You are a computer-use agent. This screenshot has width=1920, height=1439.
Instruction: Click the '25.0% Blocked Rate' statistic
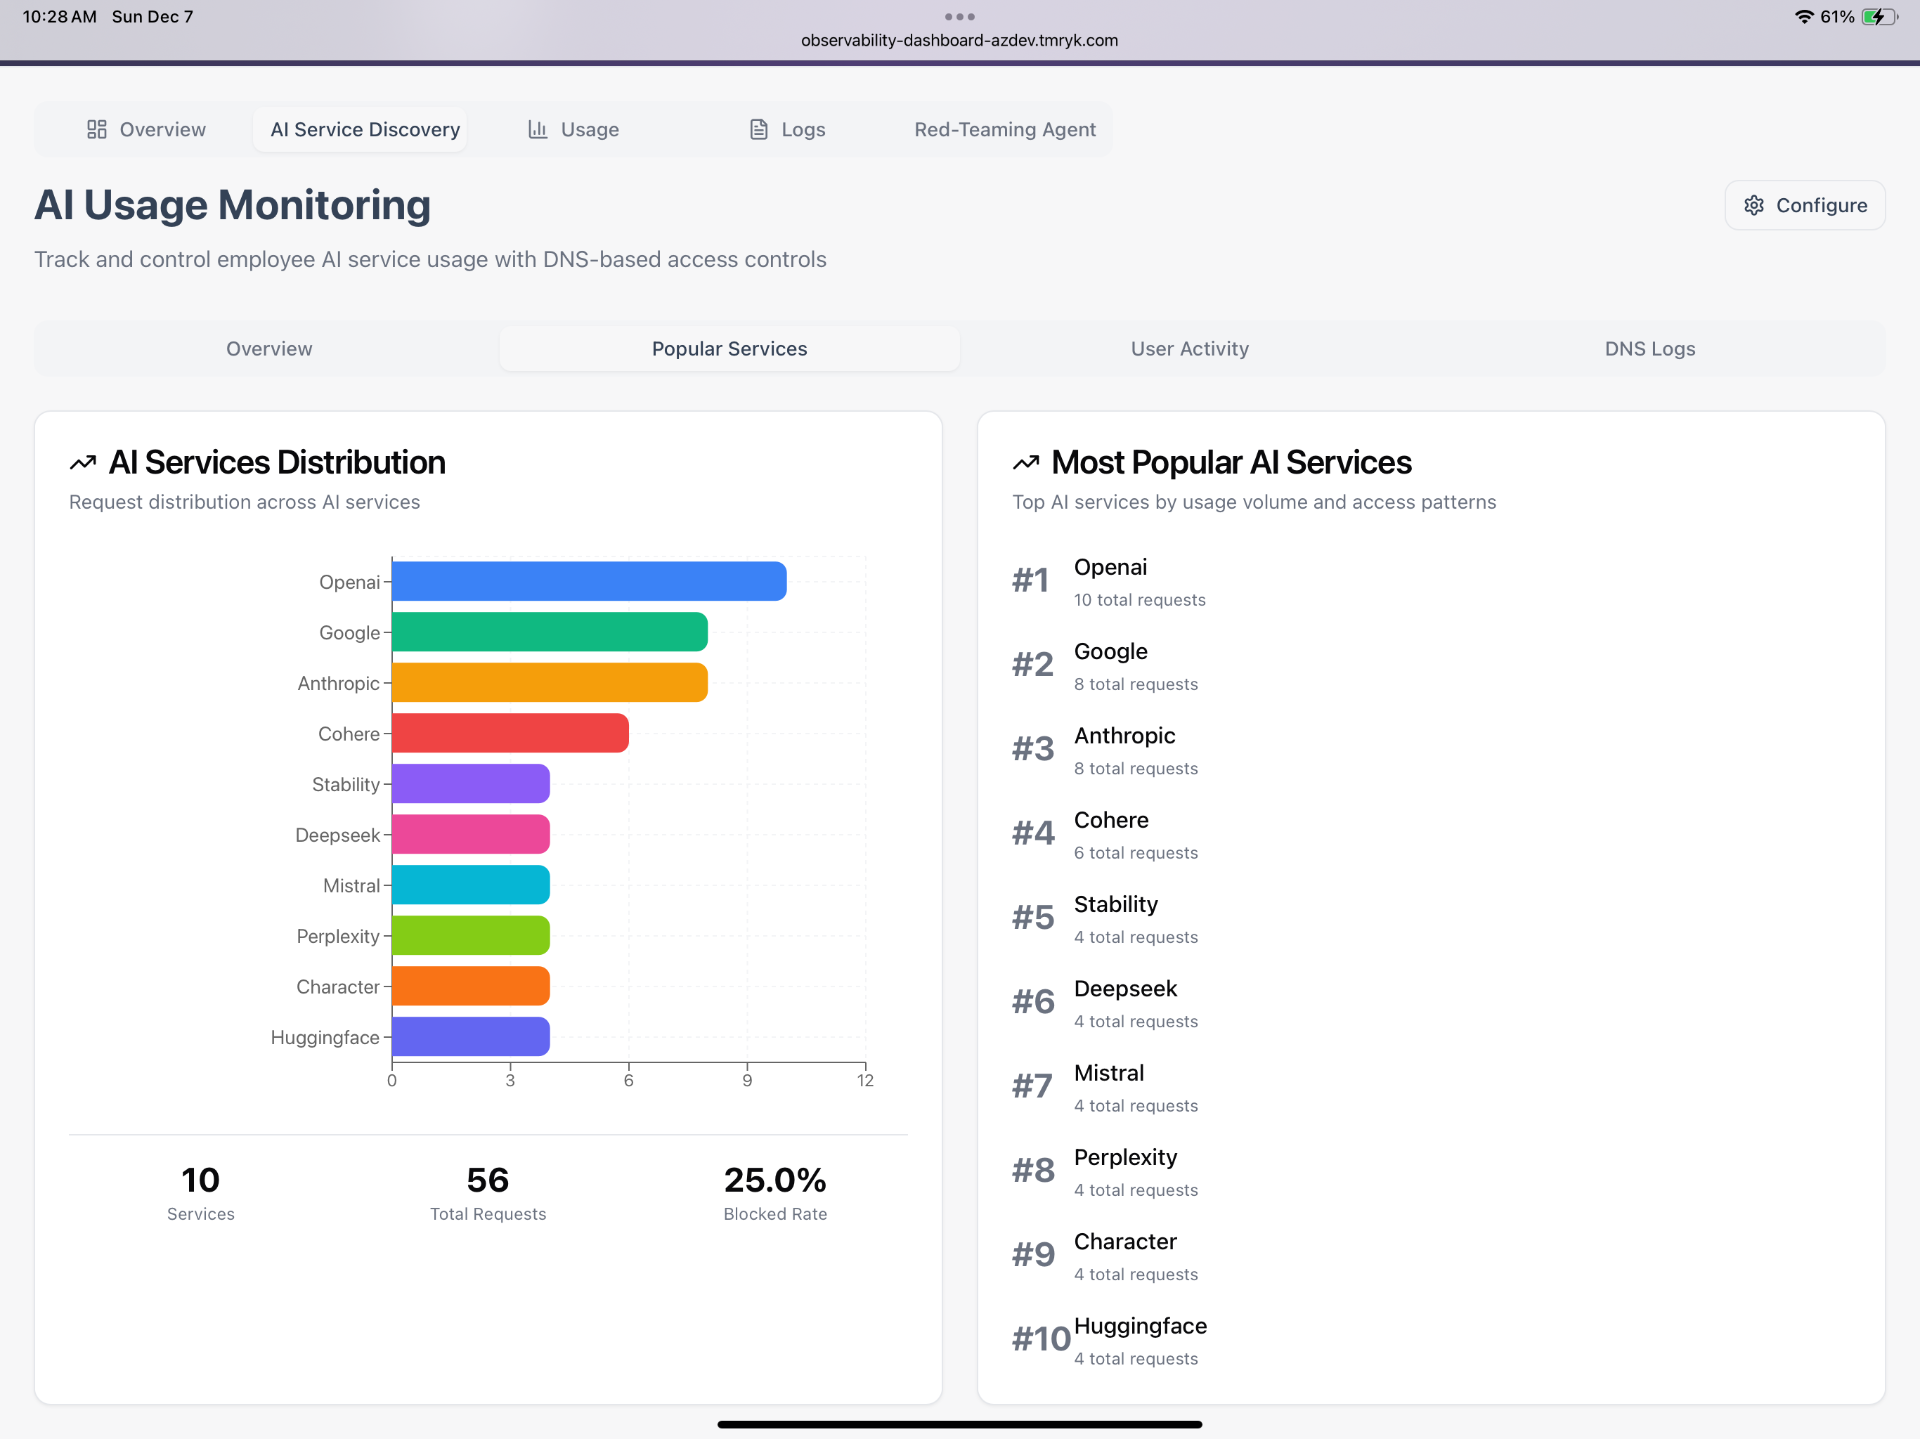[x=775, y=1193]
